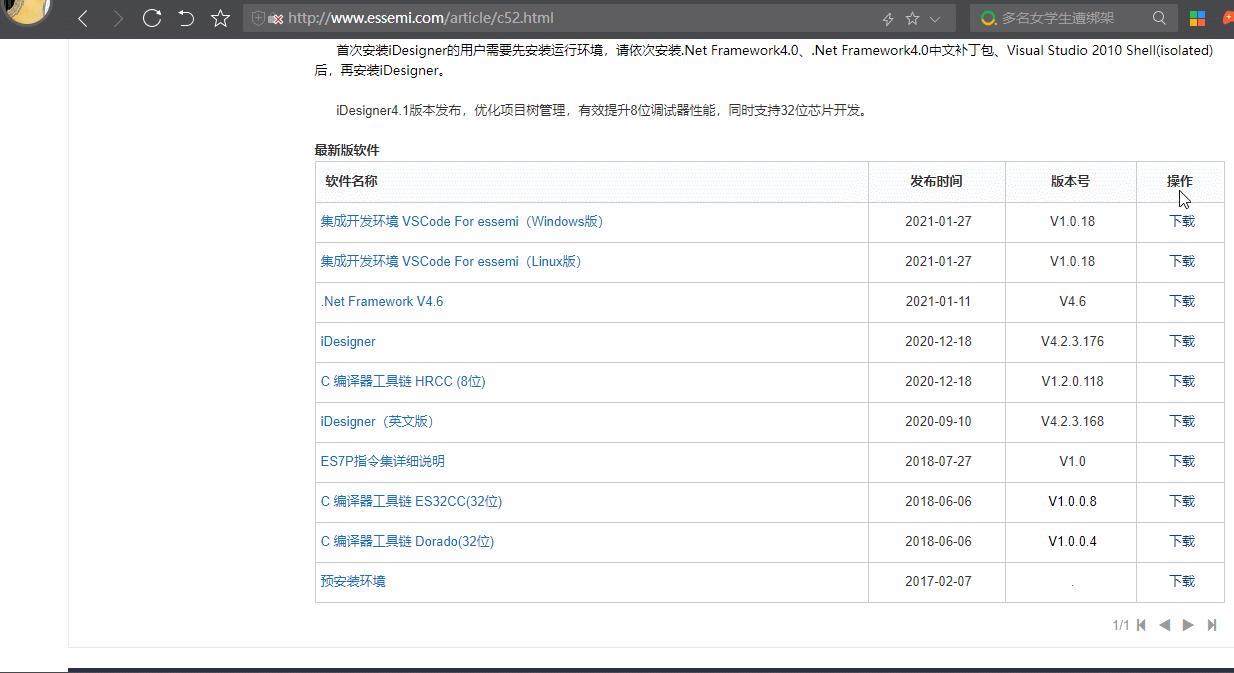Viewport: 1234px width, 673px height.
Task: Click the star icon left of the address bar
Action: 218,17
